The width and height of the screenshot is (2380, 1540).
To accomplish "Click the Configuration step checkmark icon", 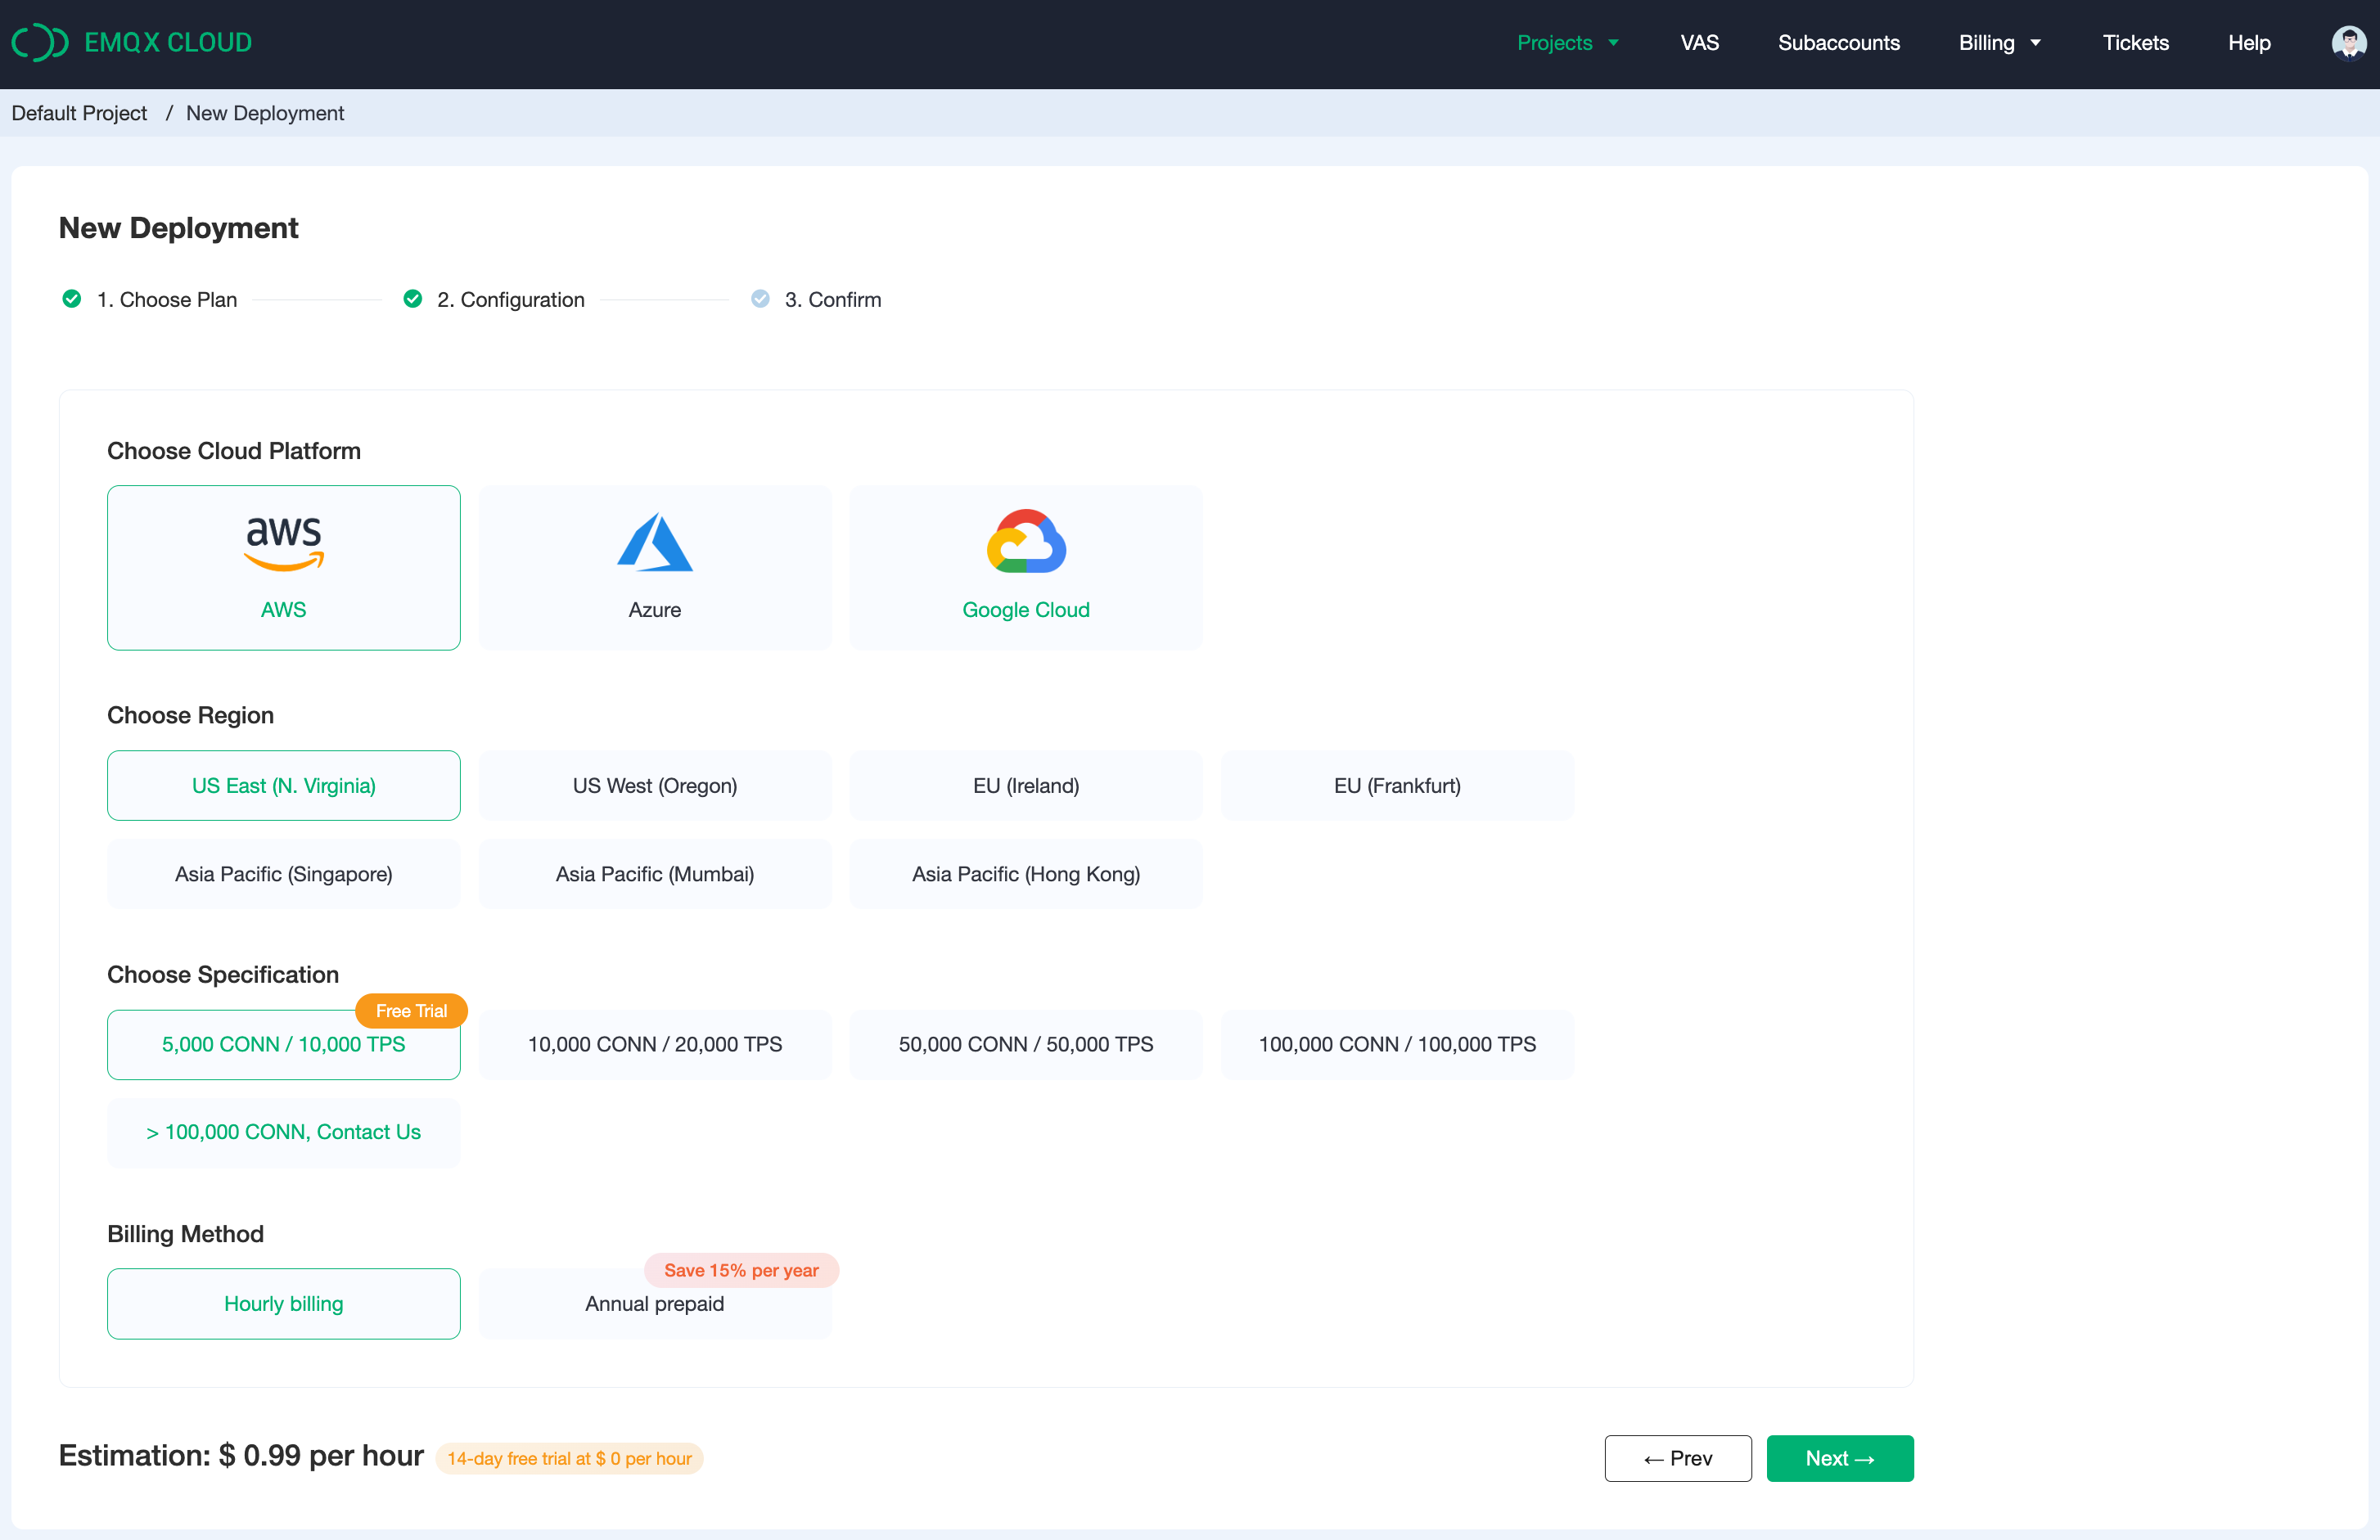I will [x=412, y=299].
